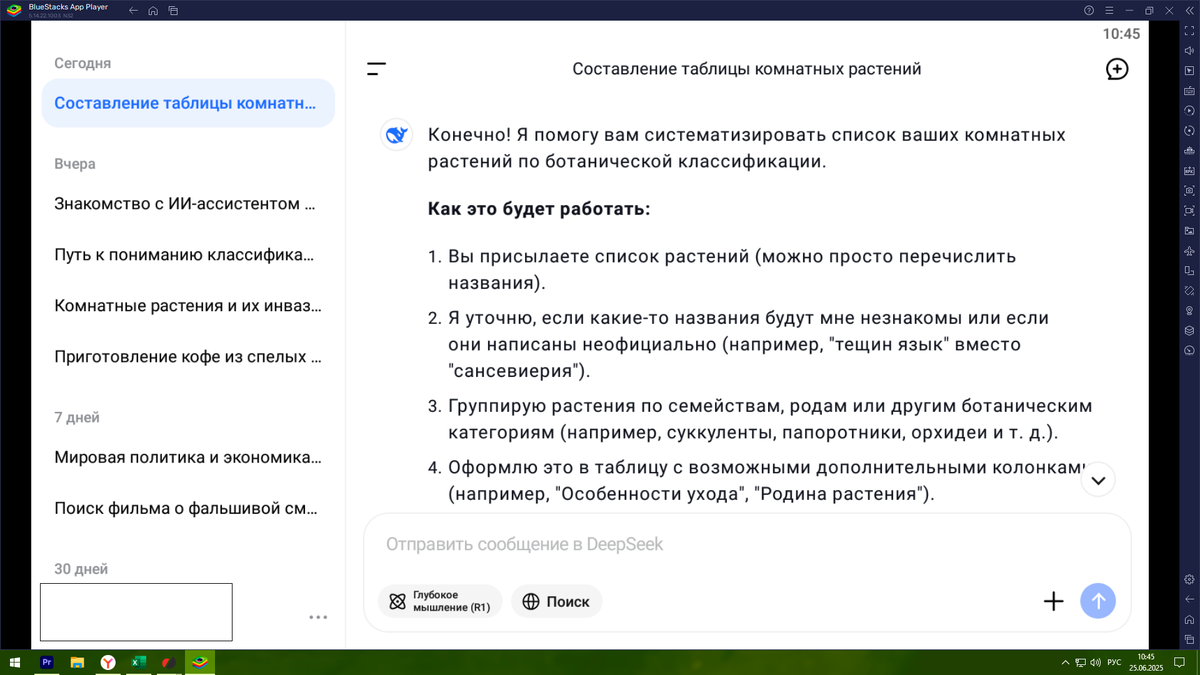This screenshot has width=1200, height=675.
Task: Click the BlueStacks title bar back arrow
Action: tap(133, 10)
